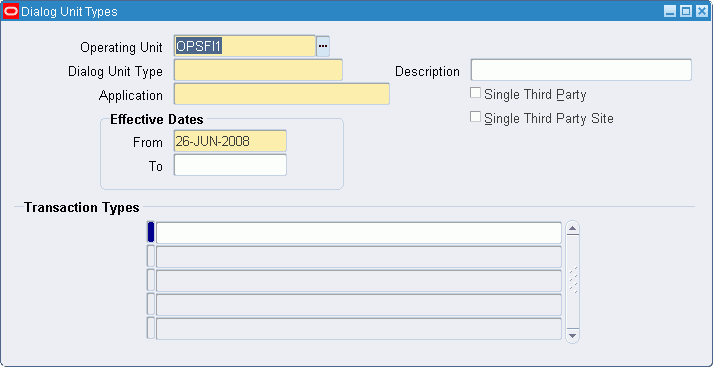Click the Application input field
Viewport: 713px width, 367px height.
282,94
